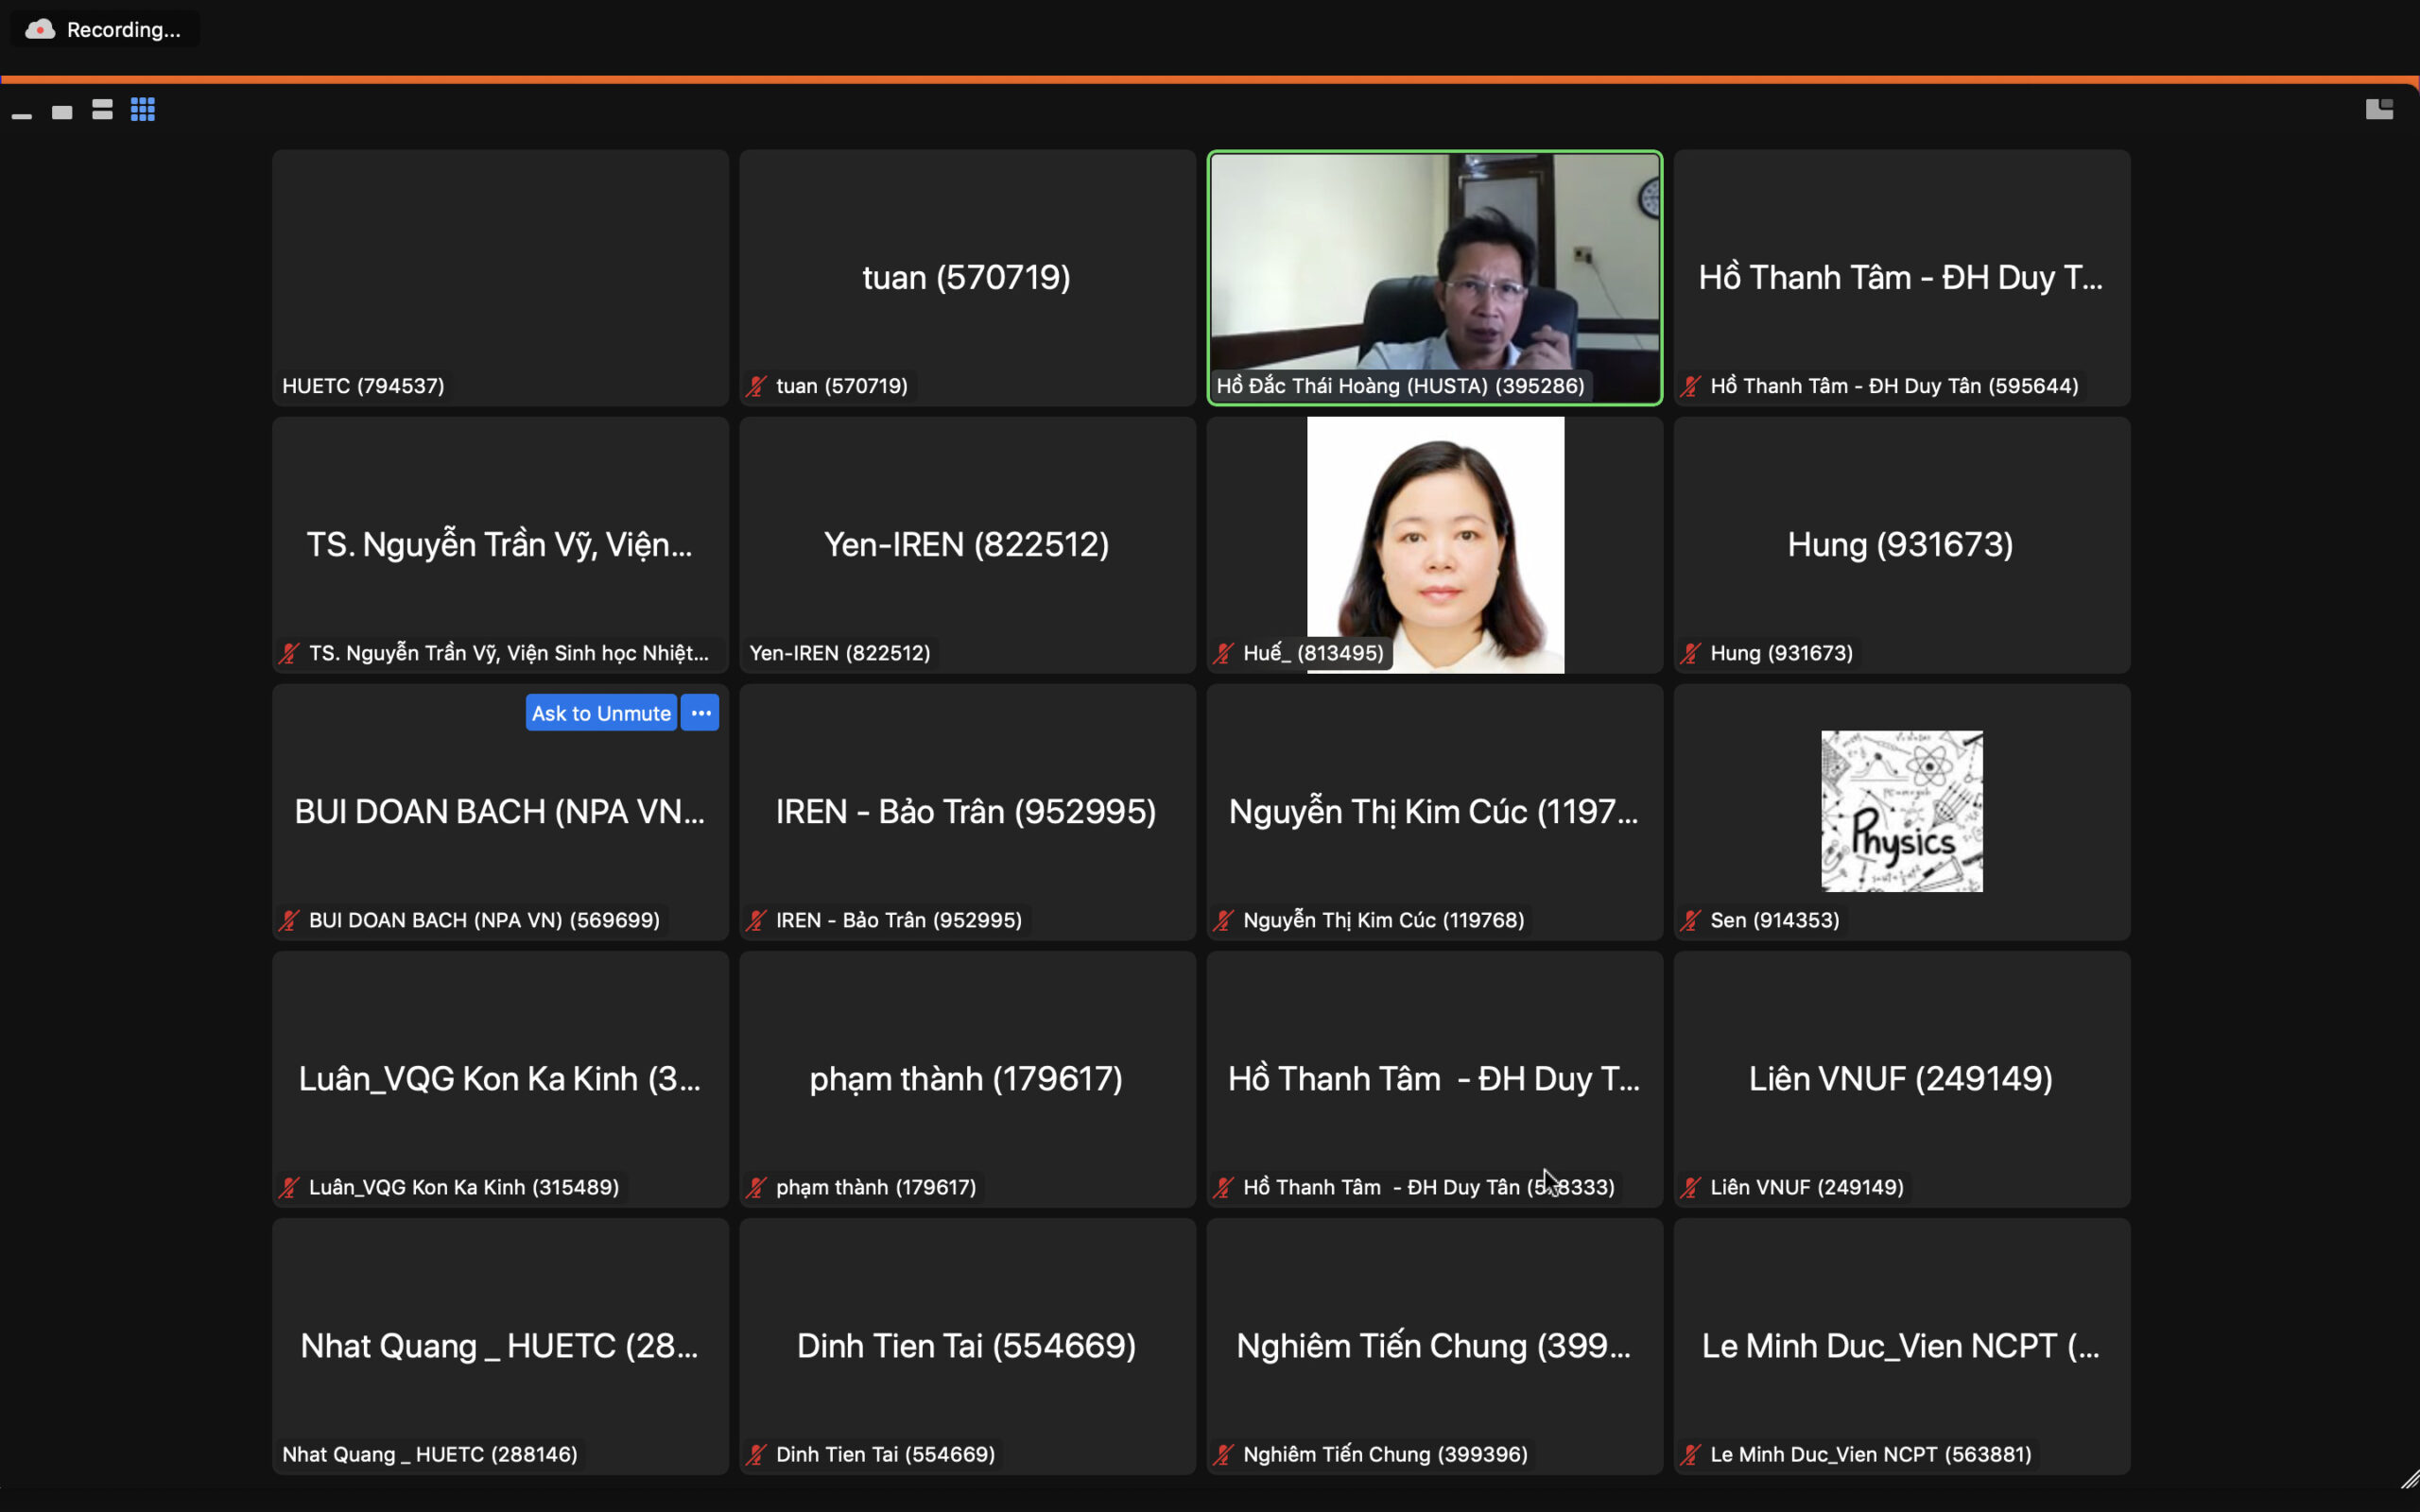Click the muted mic icon beside Sen (914353)
The width and height of the screenshot is (2420, 1512).
coord(1691,920)
